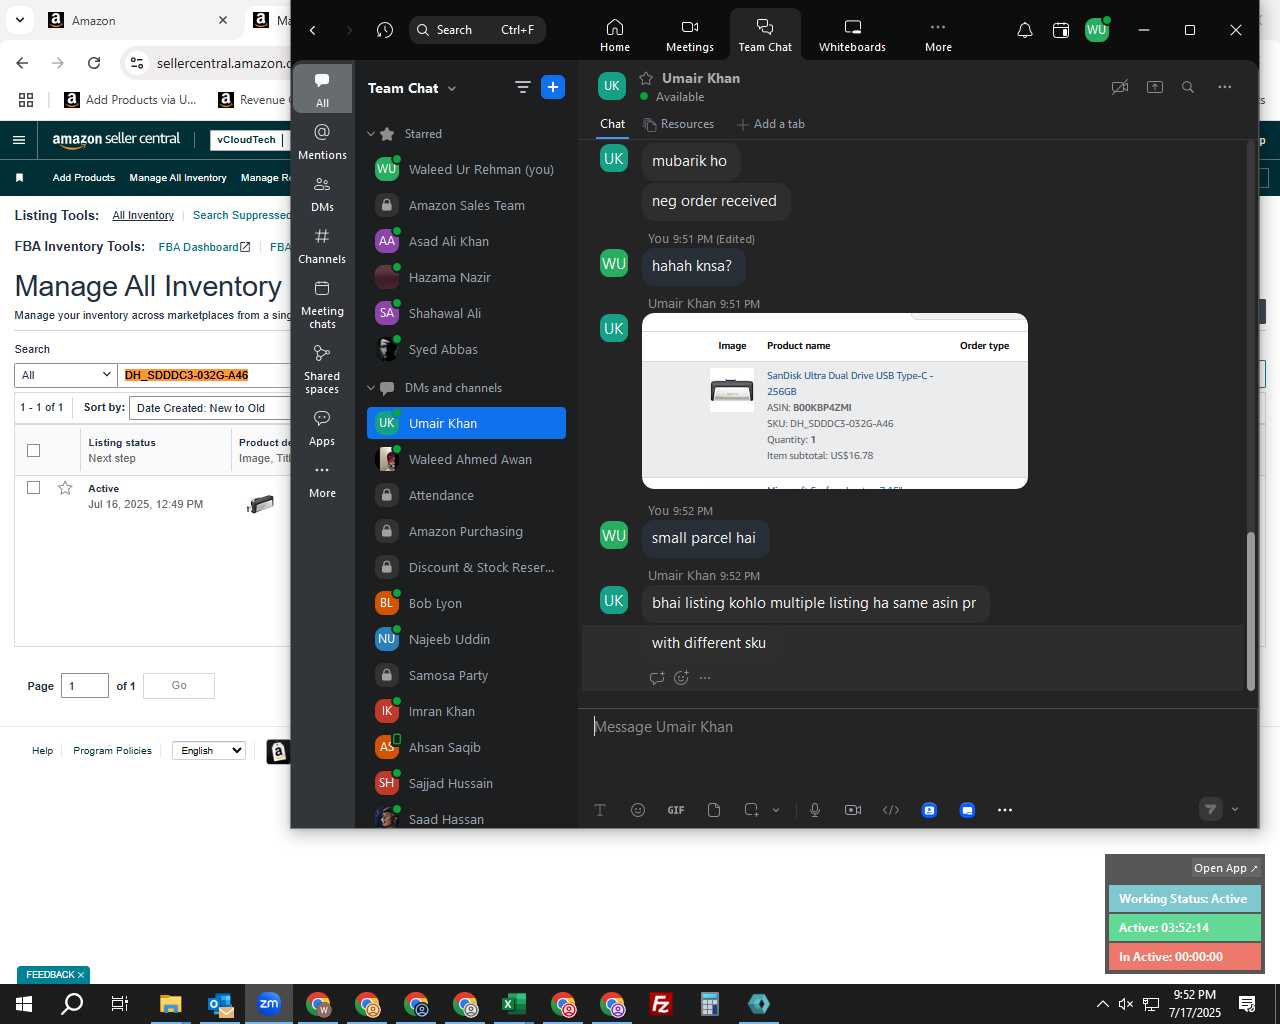This screenshot has height=1024, width=1280.
Task: Reply to the 'with different sku' message
Action: pyautogui.click(x=657, y=678)
